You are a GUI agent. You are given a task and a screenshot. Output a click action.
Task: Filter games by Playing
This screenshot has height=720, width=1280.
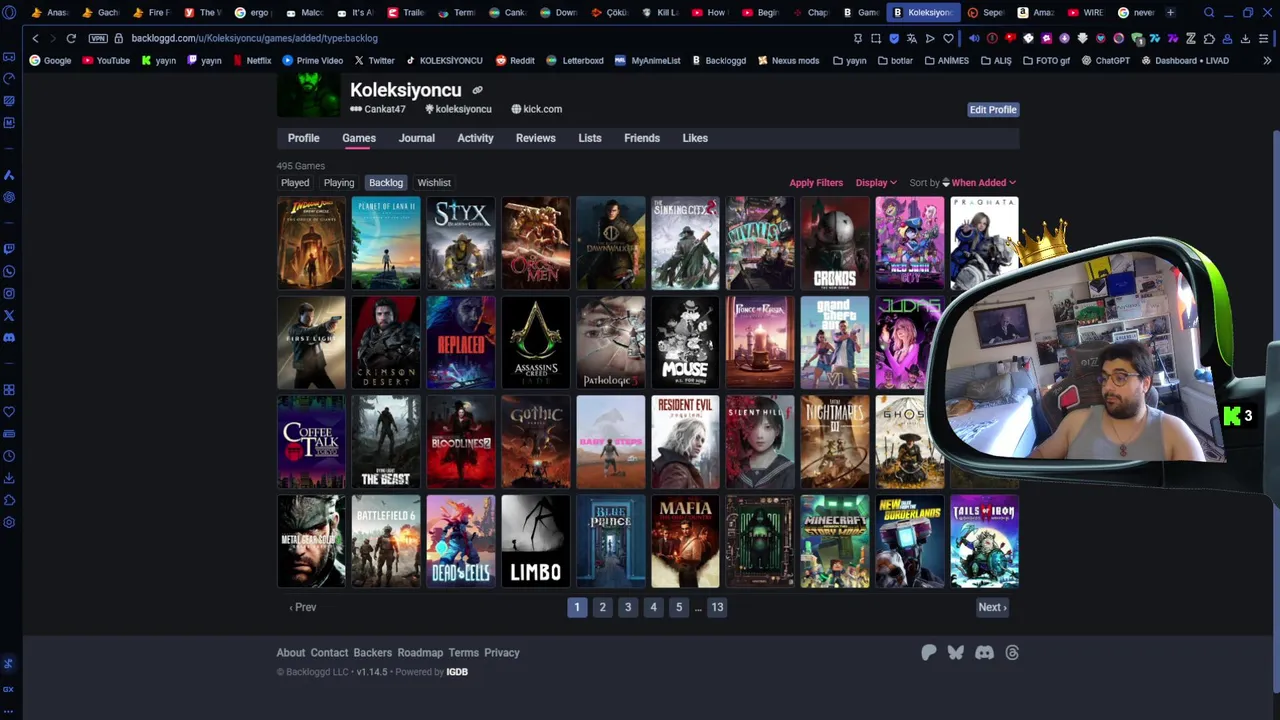[x=339, y=183]
